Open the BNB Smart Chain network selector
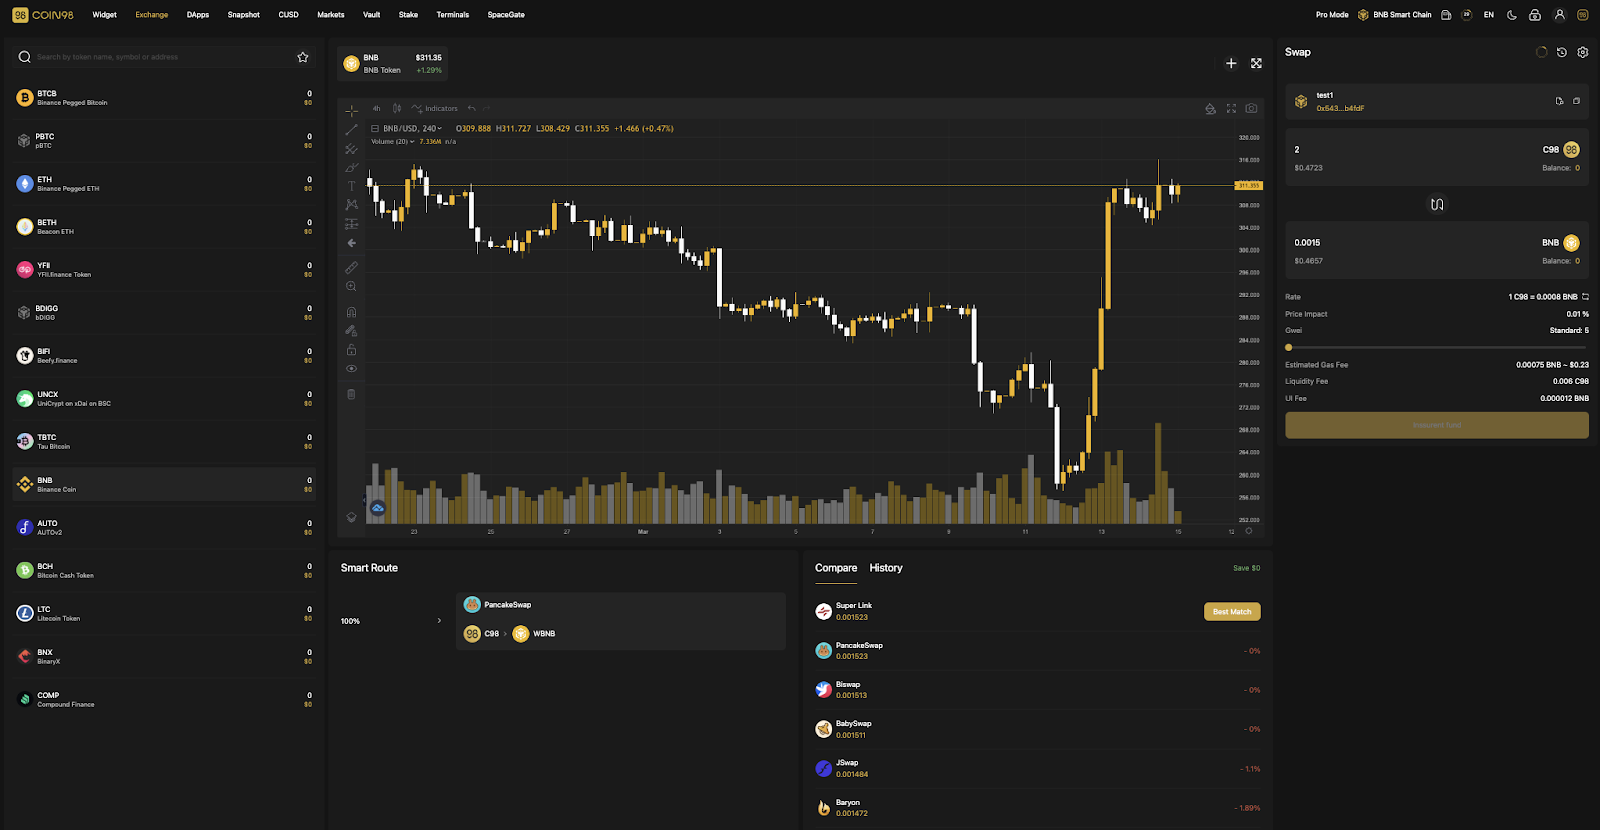The width and height of the screenshot is (1600, 830). point(1394,15)
